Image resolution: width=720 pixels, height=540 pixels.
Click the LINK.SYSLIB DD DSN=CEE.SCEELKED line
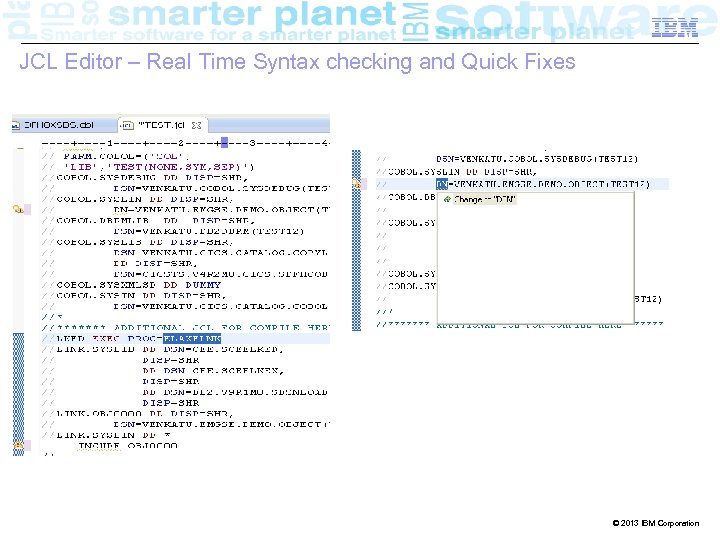point(163,349)
